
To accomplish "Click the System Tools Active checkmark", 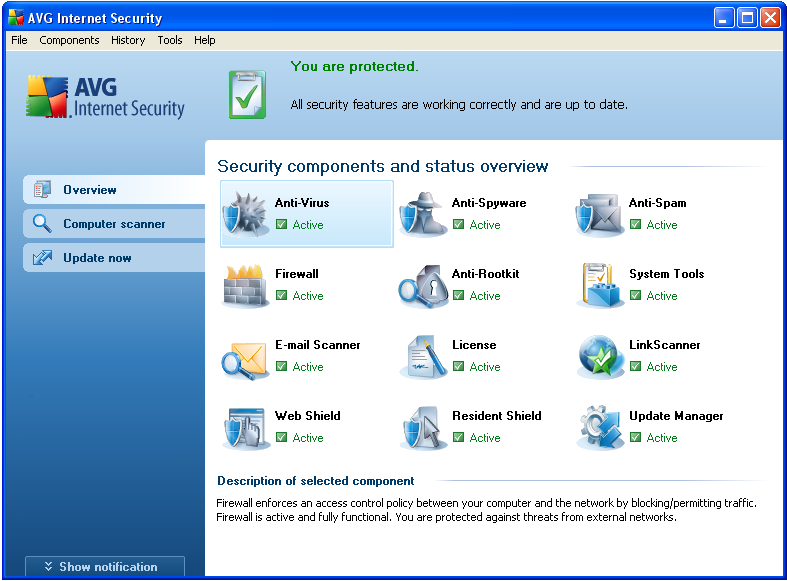I will (635, 295).
